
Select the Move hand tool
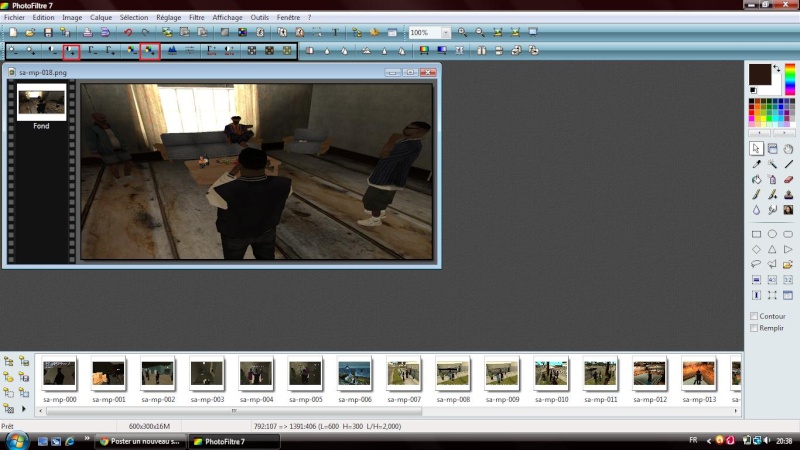coord(788,149)
